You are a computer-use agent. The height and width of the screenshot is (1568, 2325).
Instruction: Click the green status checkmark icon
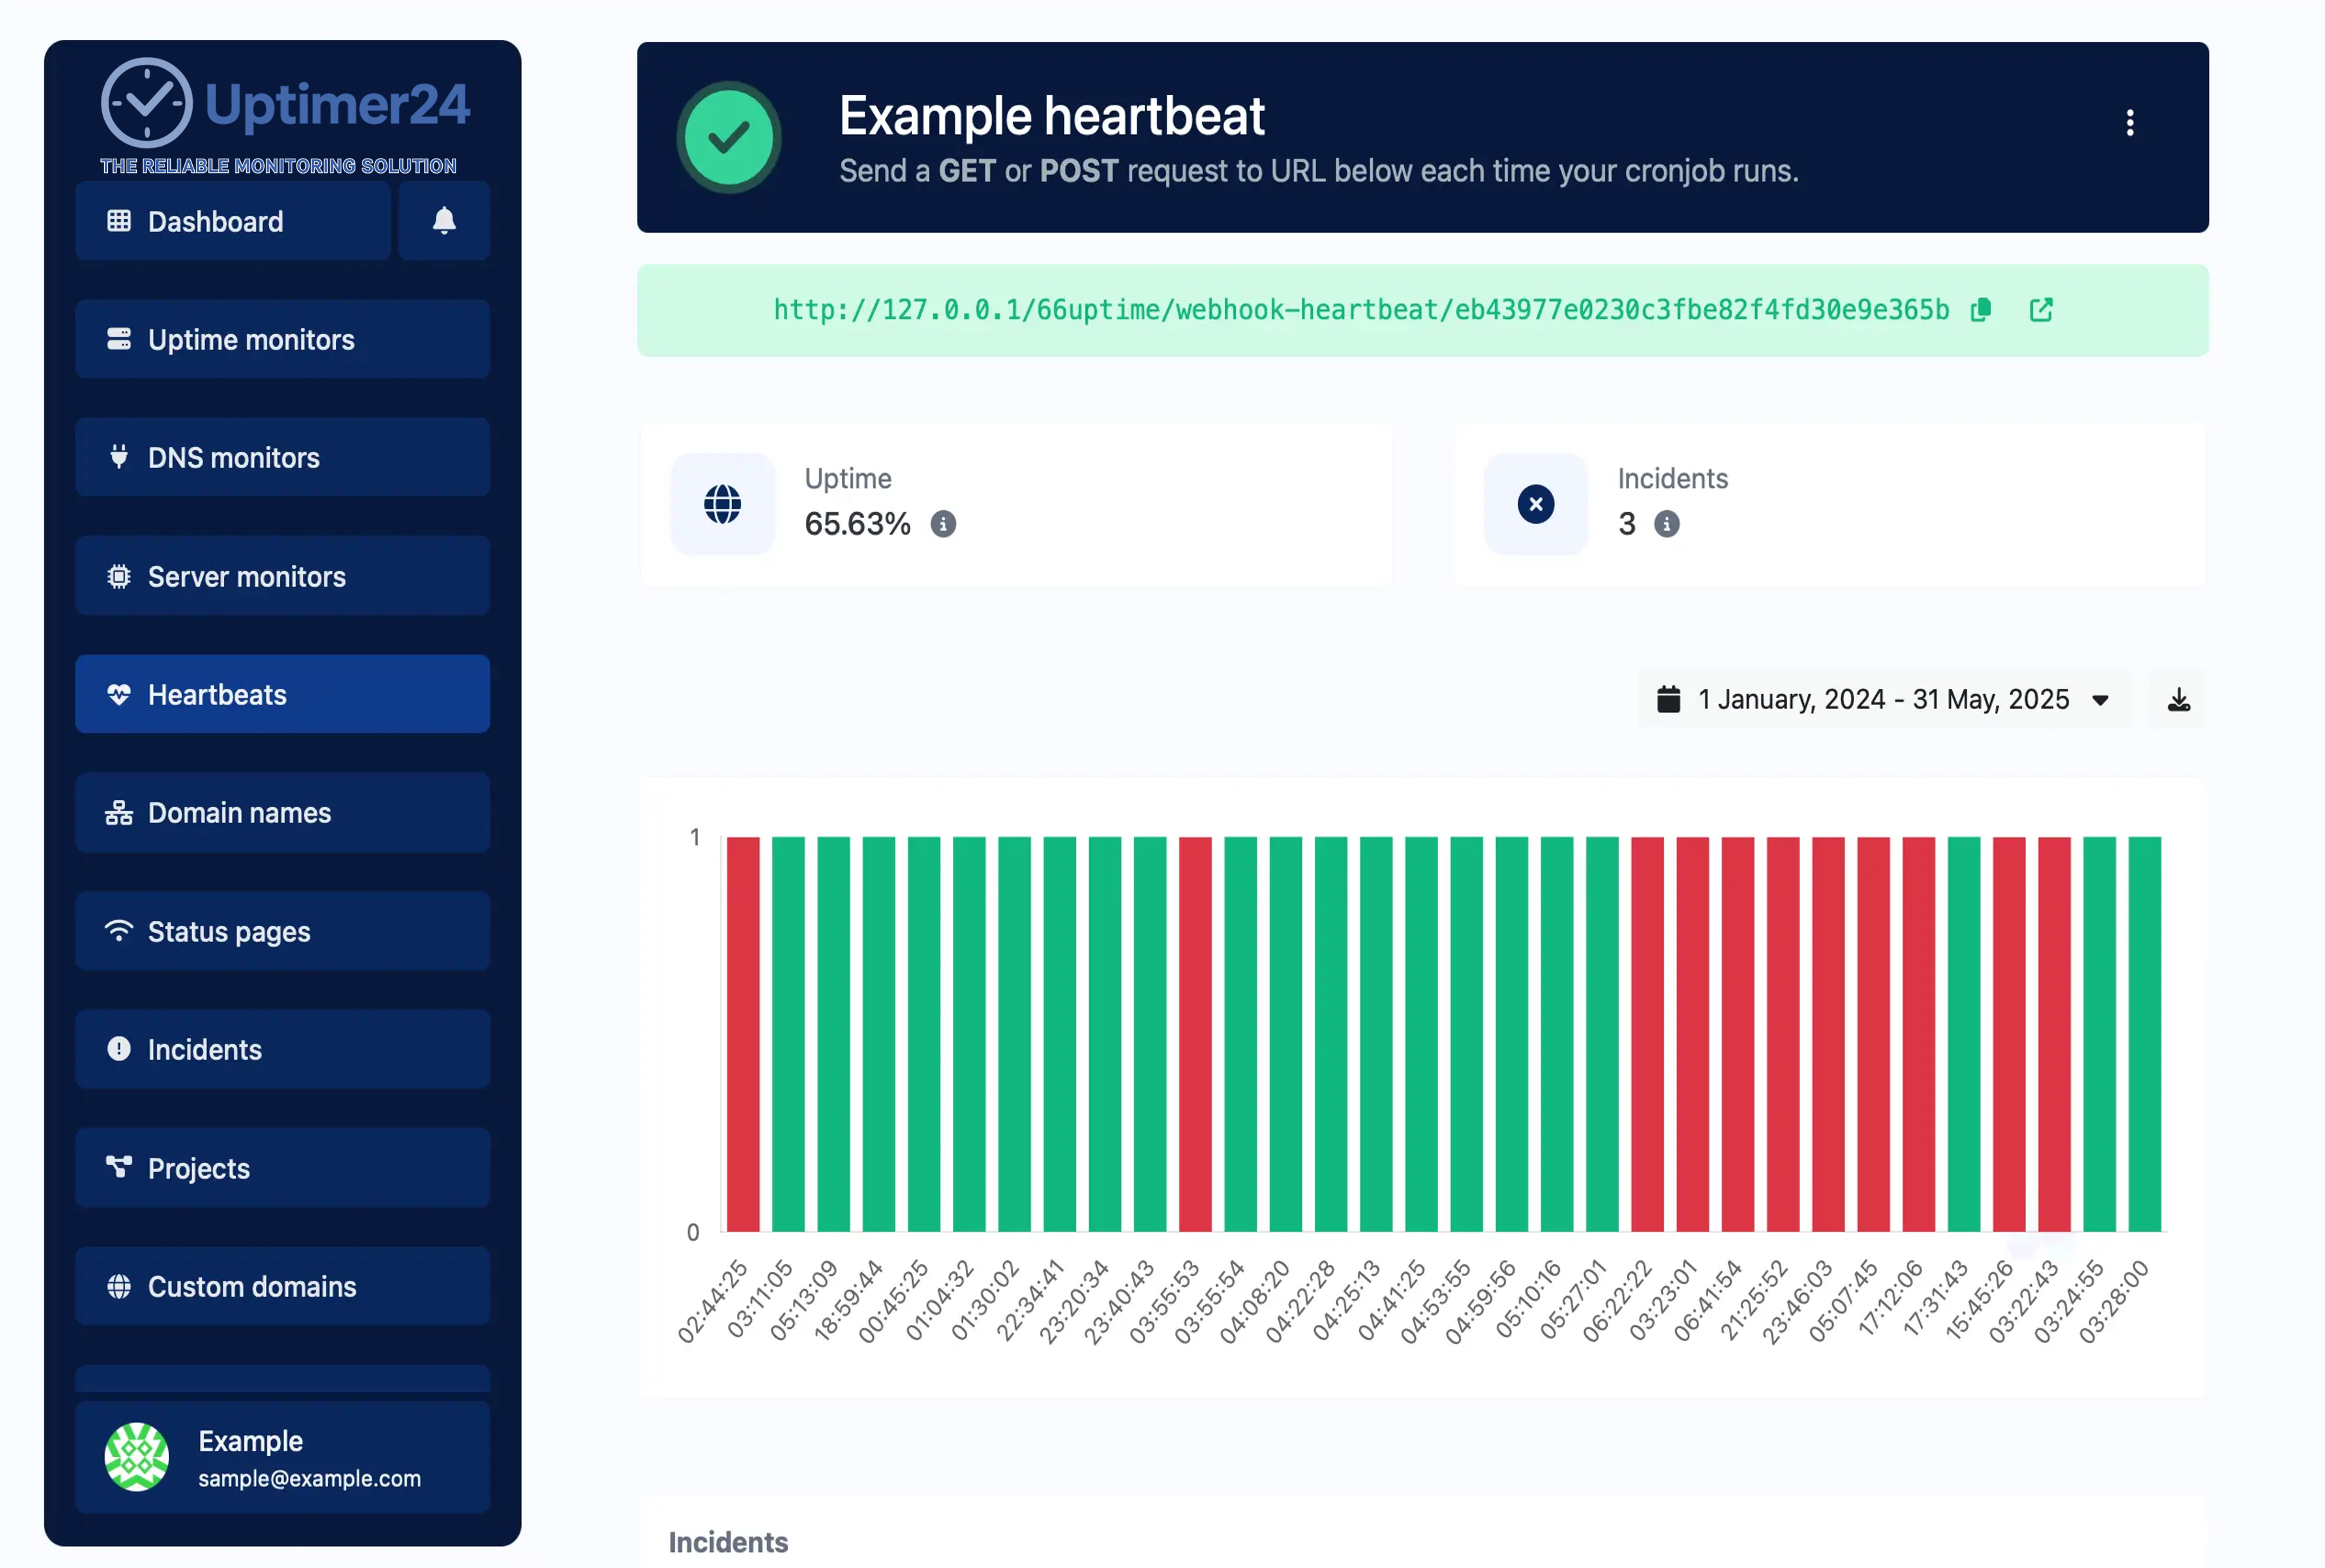(729, 137)
